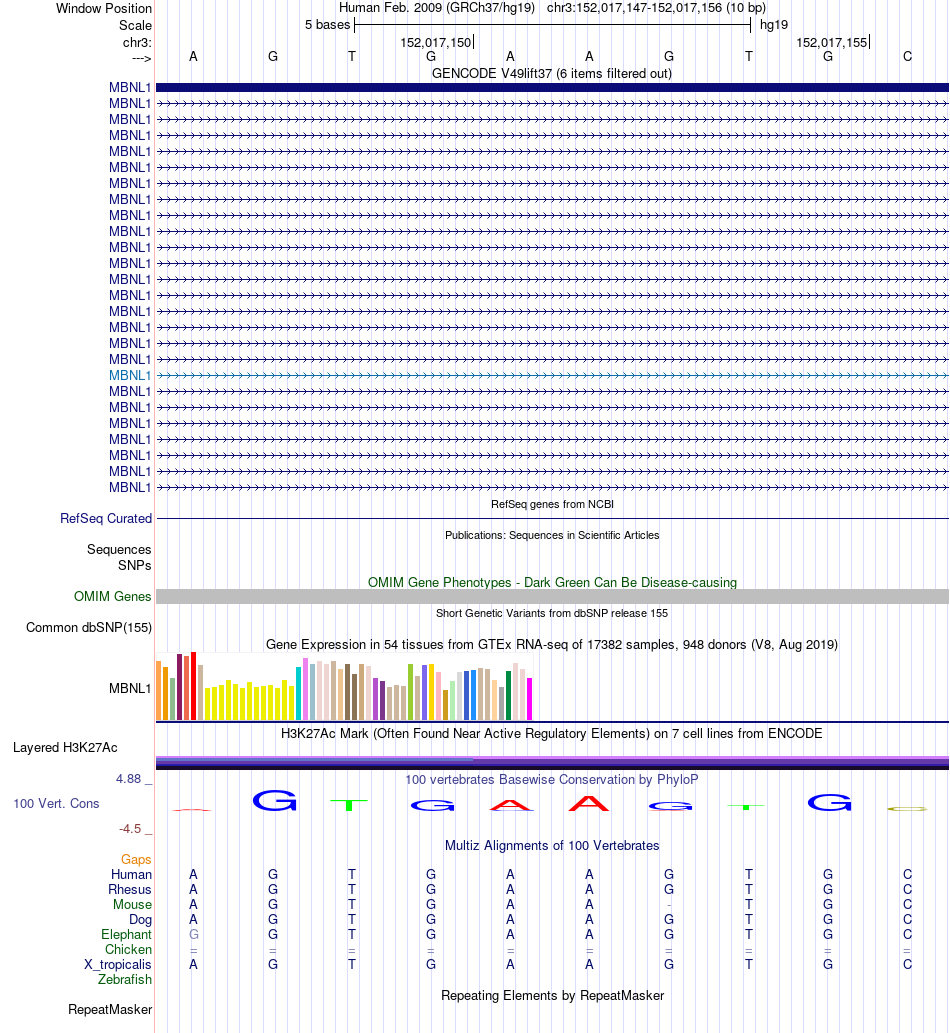
Task: Click the orange Gaps label
Action: (136, 859)
